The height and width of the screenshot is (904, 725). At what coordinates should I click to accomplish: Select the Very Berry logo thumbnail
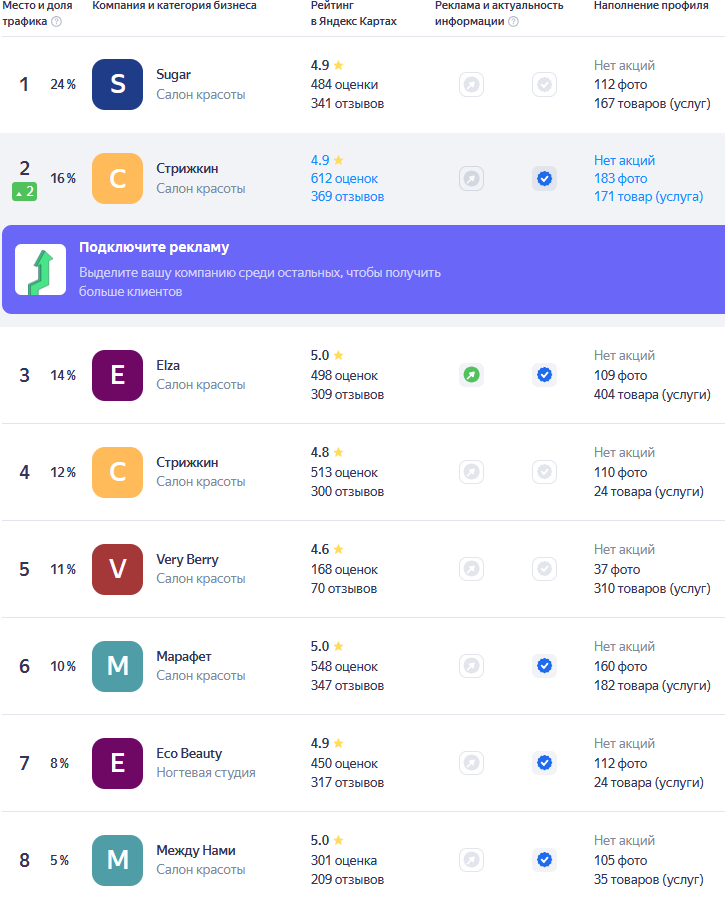point(117,569)
